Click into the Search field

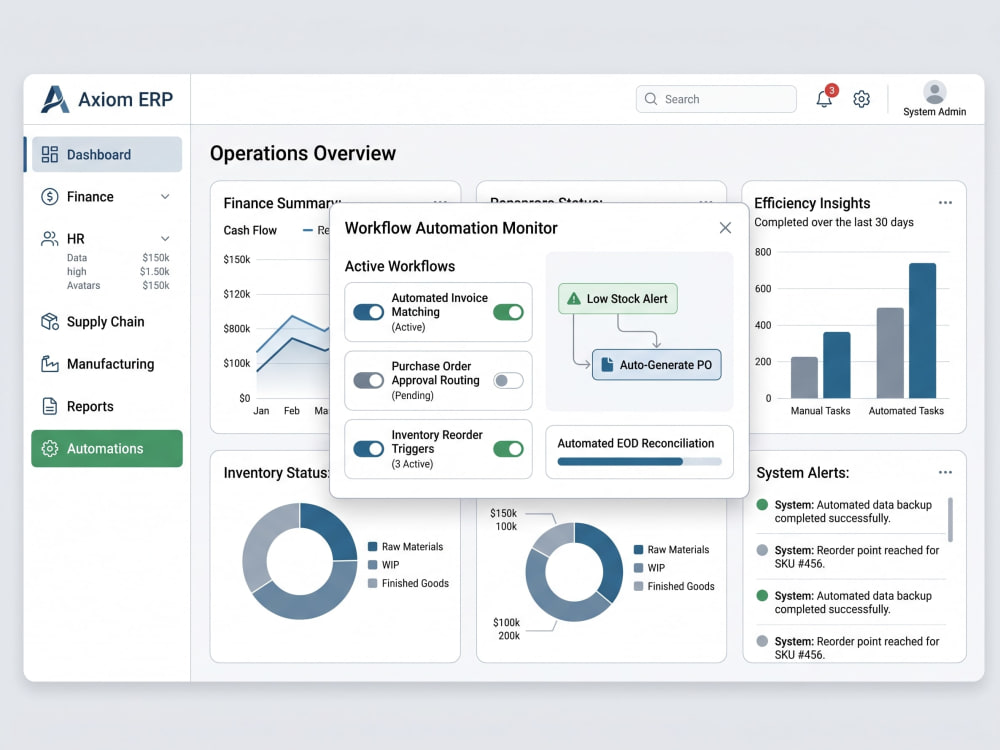[x=716, y=99]
